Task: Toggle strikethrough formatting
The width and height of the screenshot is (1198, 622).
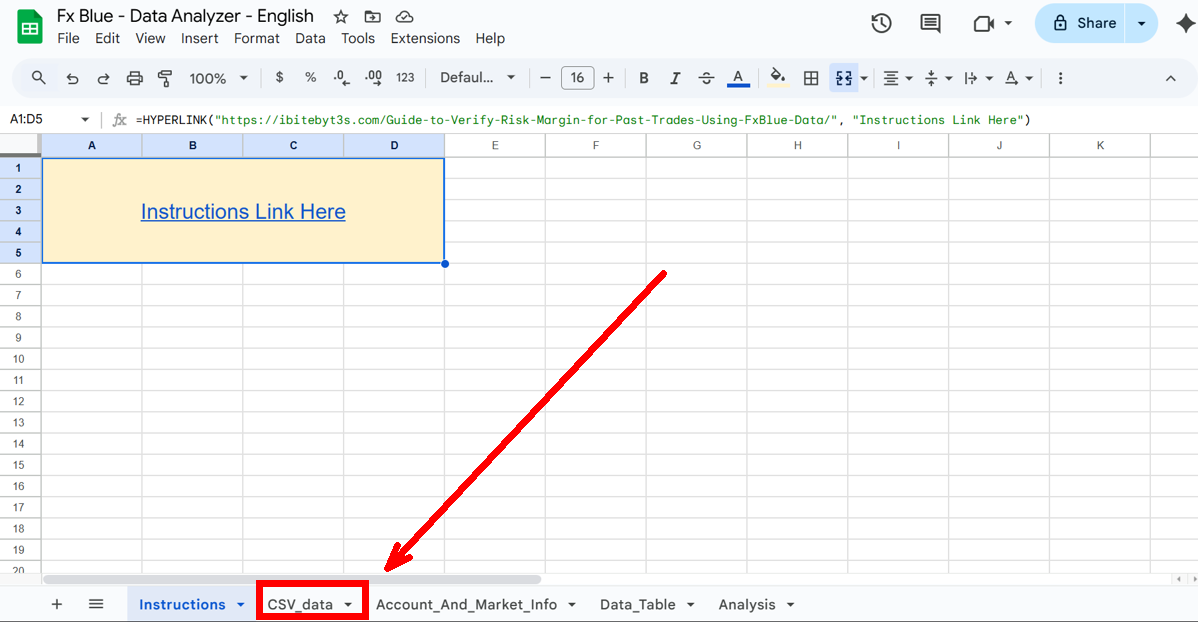Action: coord(706,78)
